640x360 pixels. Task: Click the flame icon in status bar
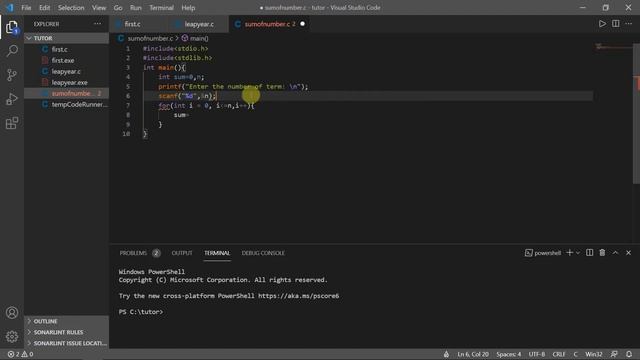tap(446, 354)
